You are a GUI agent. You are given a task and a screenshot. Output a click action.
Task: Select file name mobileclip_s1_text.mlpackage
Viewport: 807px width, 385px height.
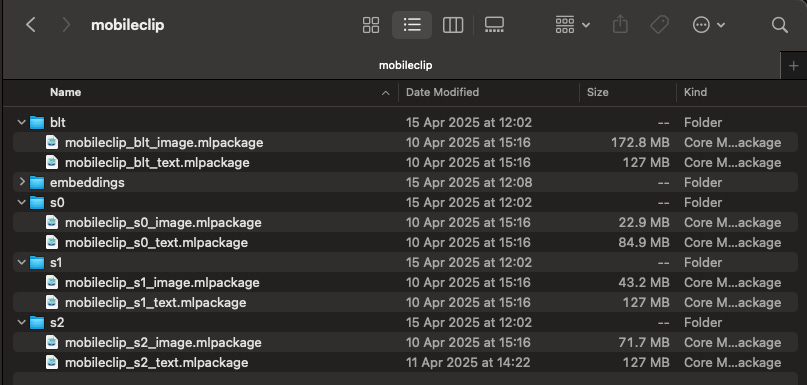click(x=155, y=303)
